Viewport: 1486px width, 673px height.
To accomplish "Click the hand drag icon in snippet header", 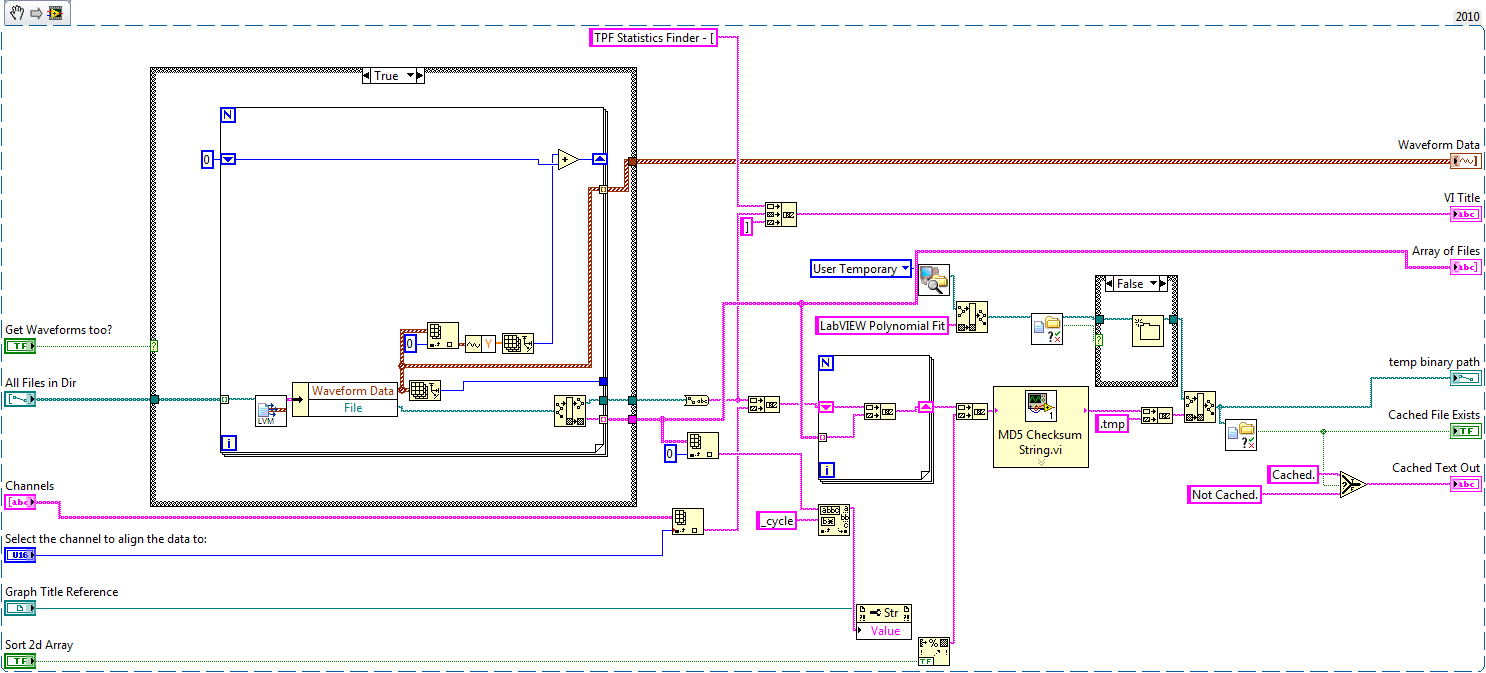I will click(x=17, y=13).
